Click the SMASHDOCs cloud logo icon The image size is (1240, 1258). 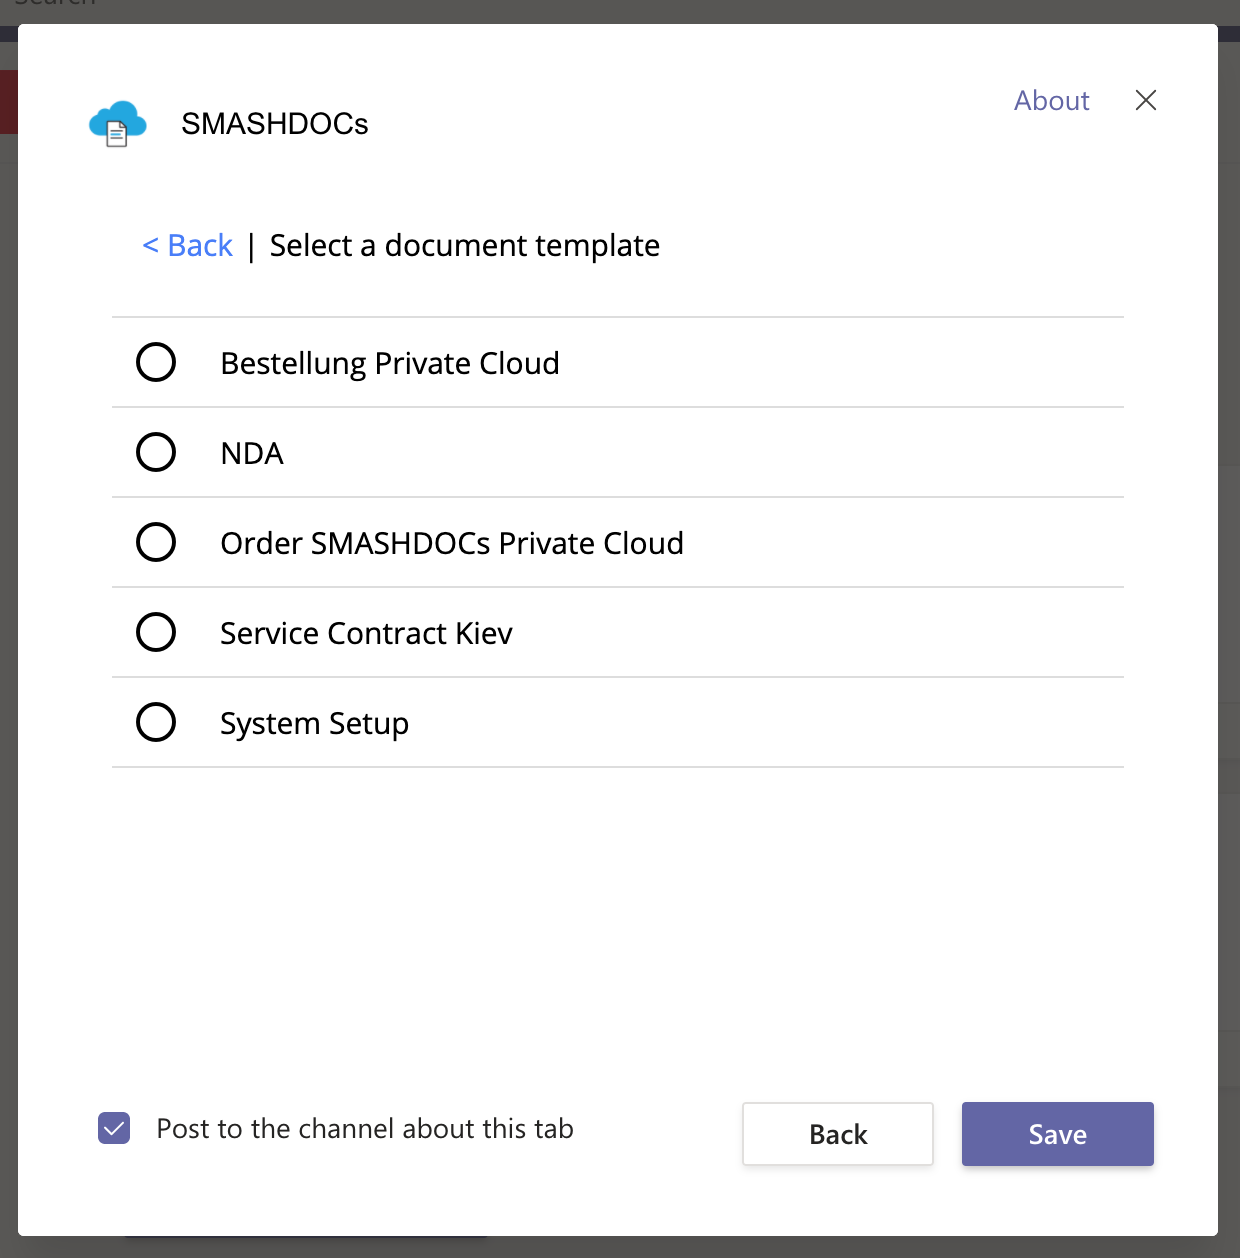point(118,124)
